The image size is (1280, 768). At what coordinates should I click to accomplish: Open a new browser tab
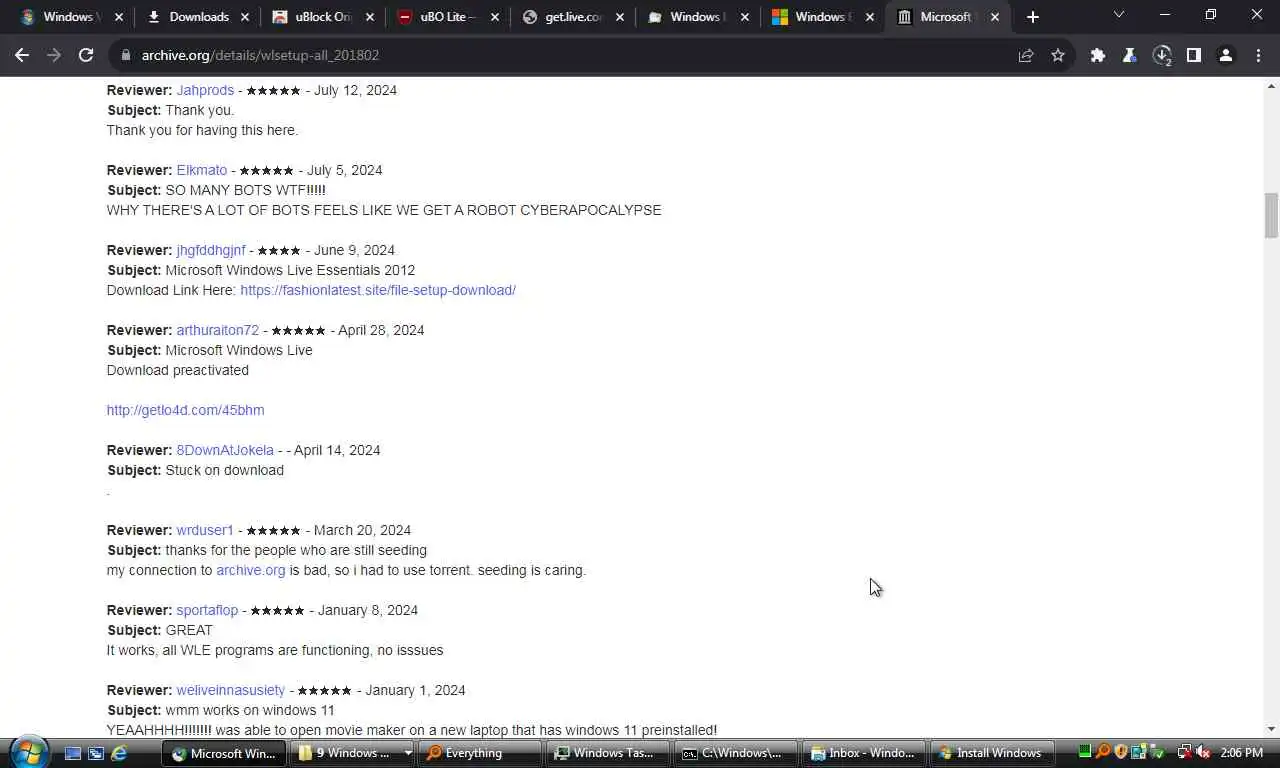(1033, 17)
